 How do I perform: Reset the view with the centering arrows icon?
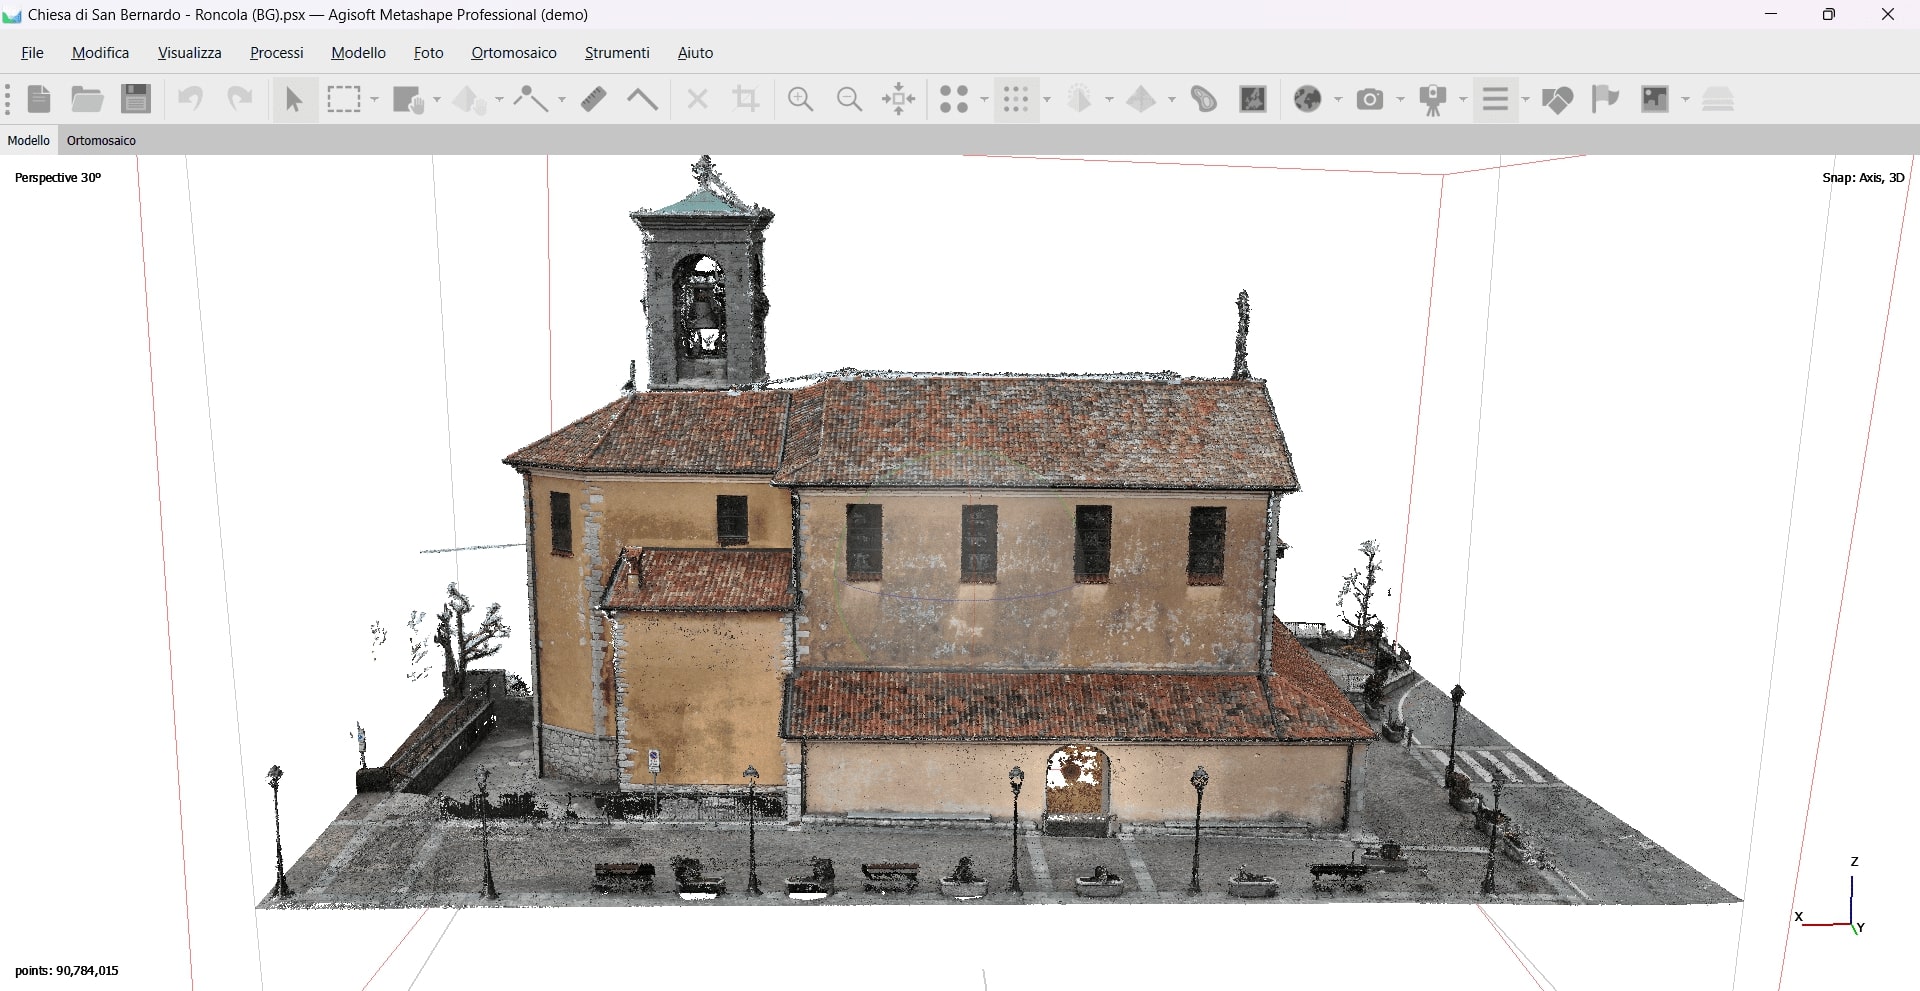899,100
